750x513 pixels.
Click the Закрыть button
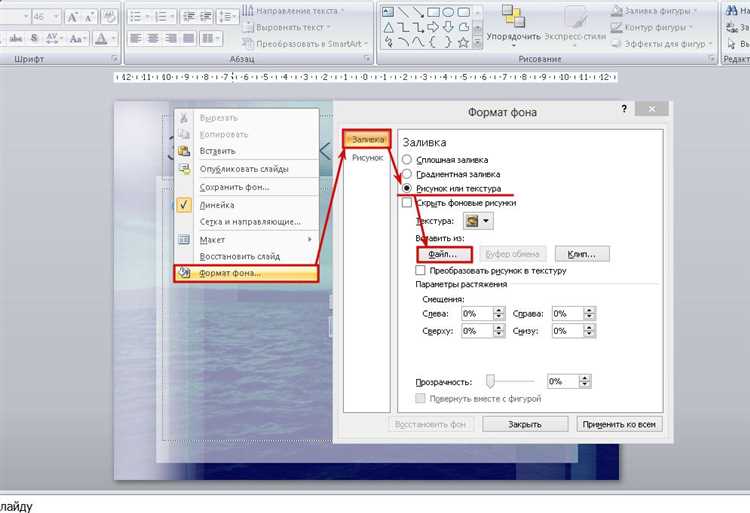[x=525, y=424]
